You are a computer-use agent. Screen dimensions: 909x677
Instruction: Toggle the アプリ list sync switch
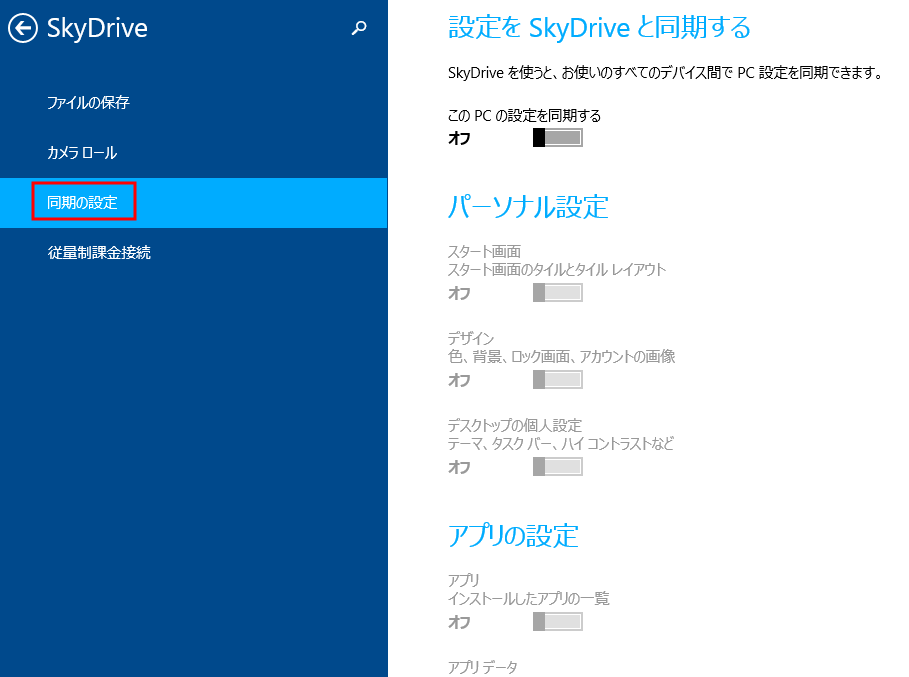click(557, 622)
